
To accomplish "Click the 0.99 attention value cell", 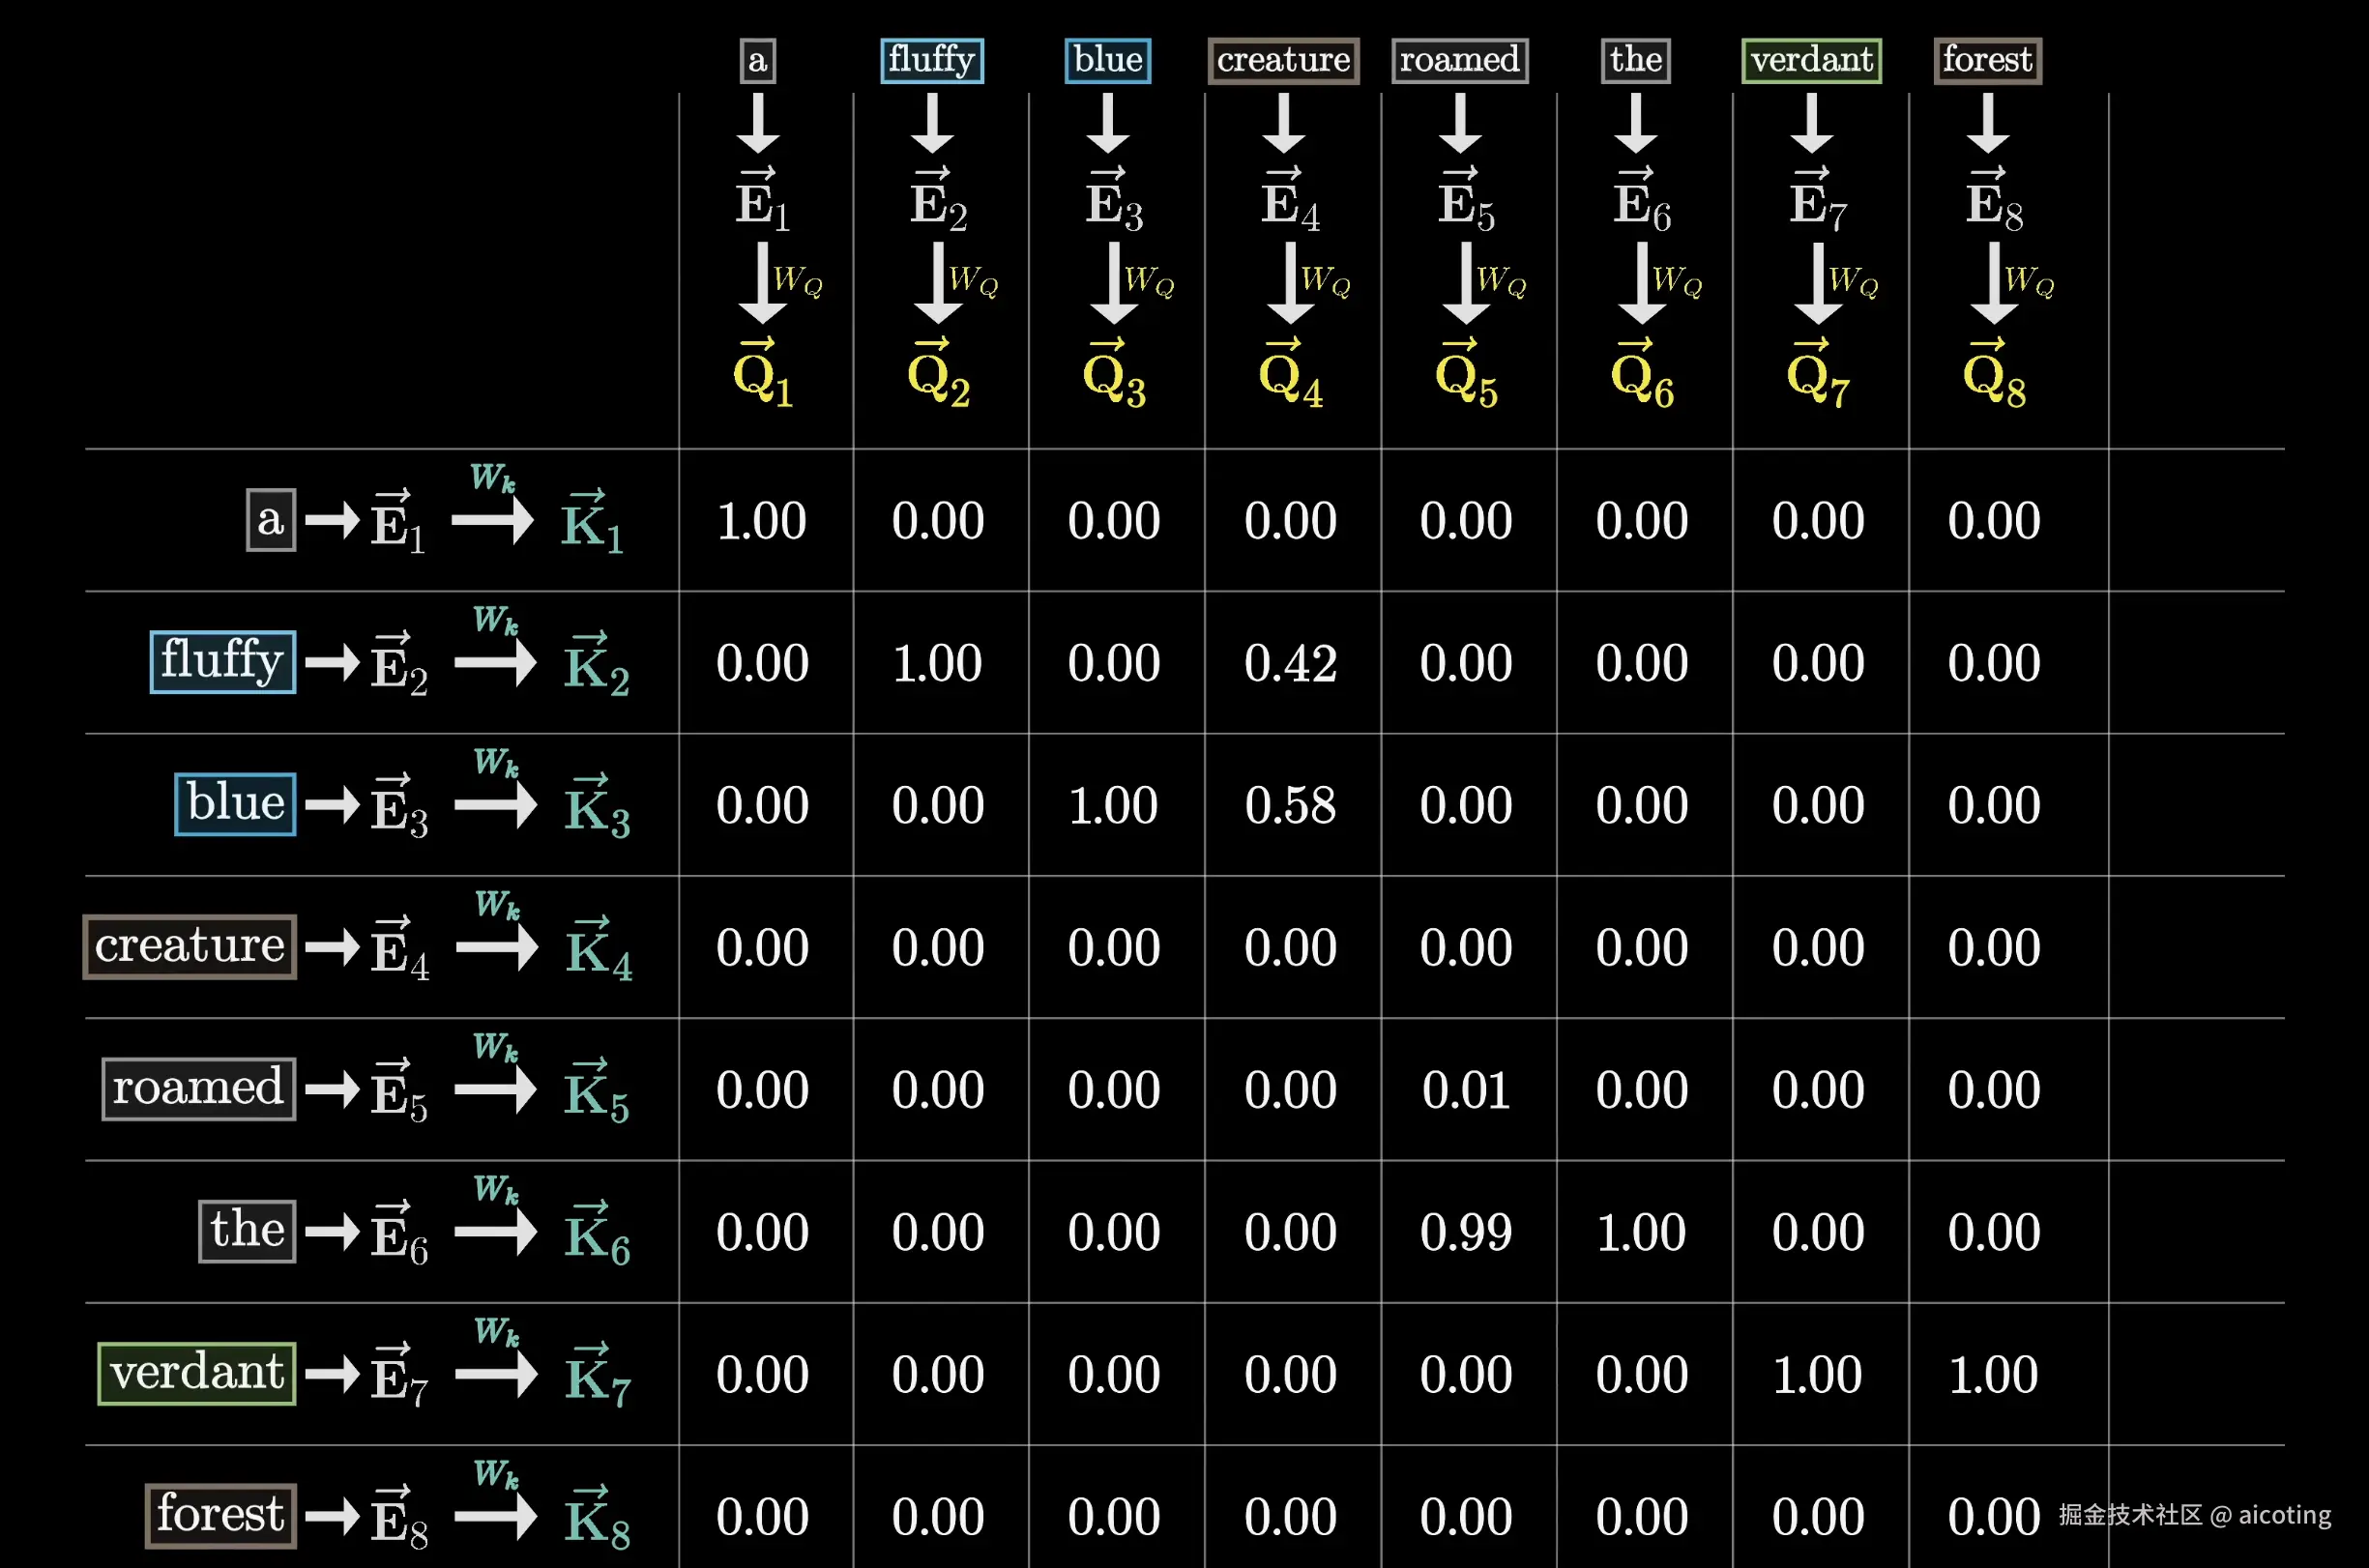I will [1465, 1232].
